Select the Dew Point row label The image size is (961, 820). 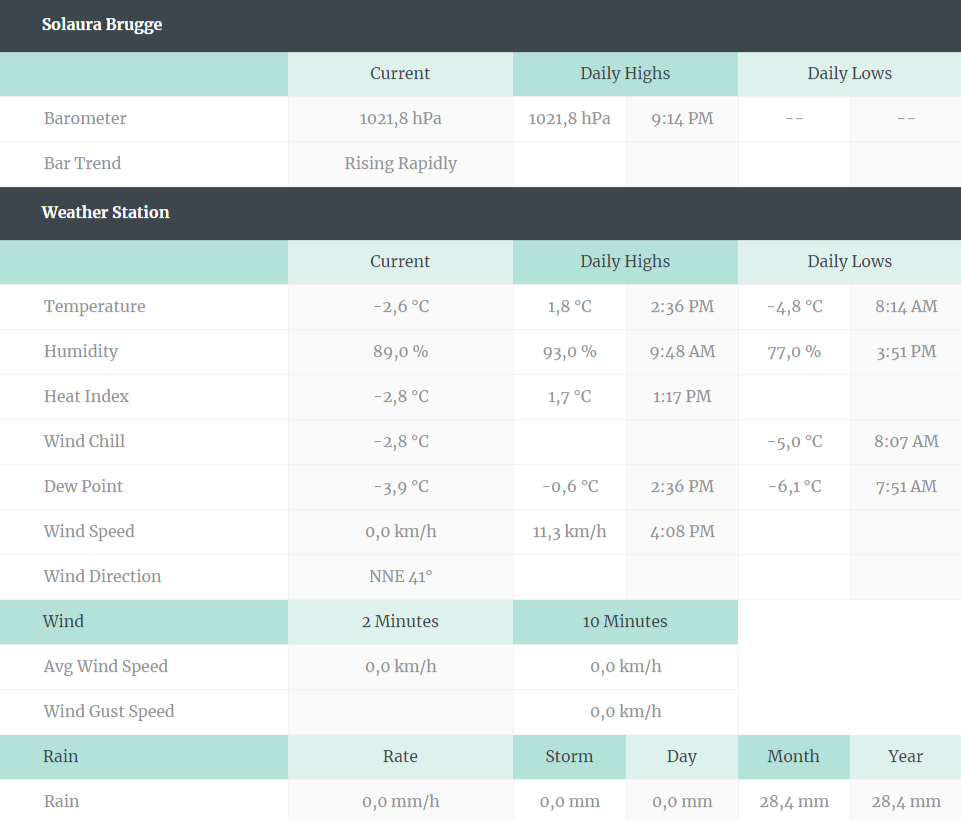(83, 486)
